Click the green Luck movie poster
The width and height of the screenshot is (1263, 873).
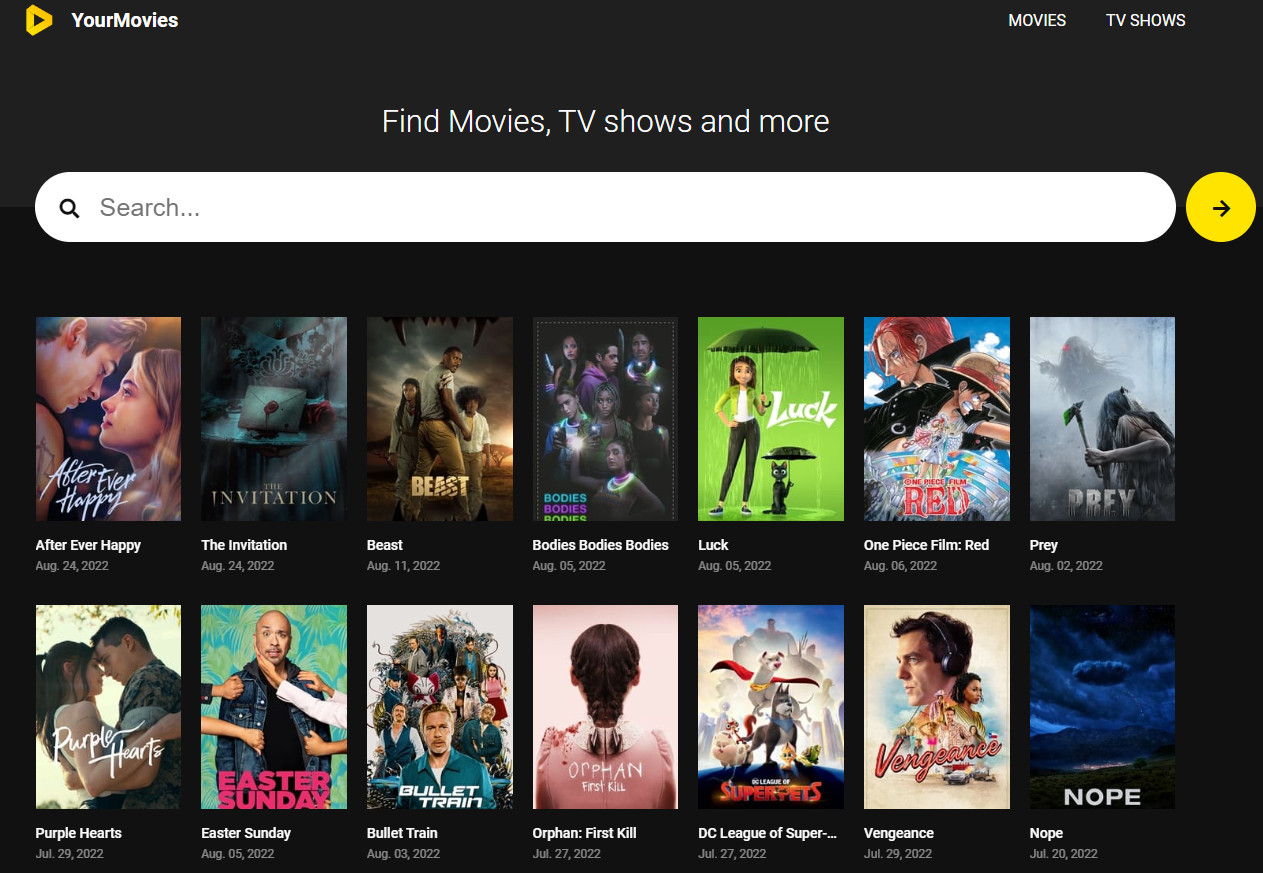[x=771, y=419]
